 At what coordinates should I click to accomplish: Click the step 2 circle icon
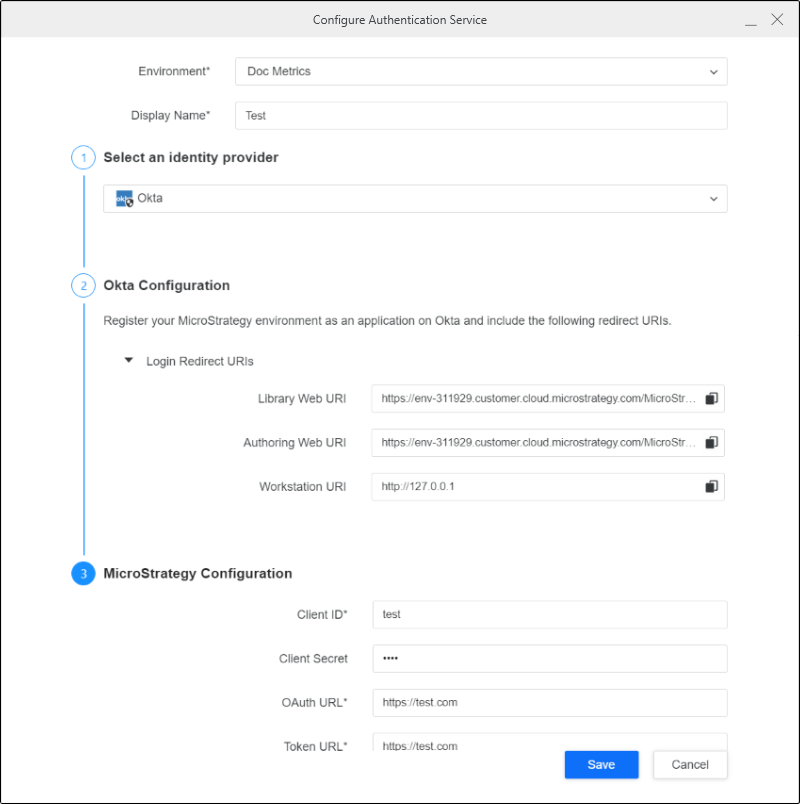(x=83, y=286)
